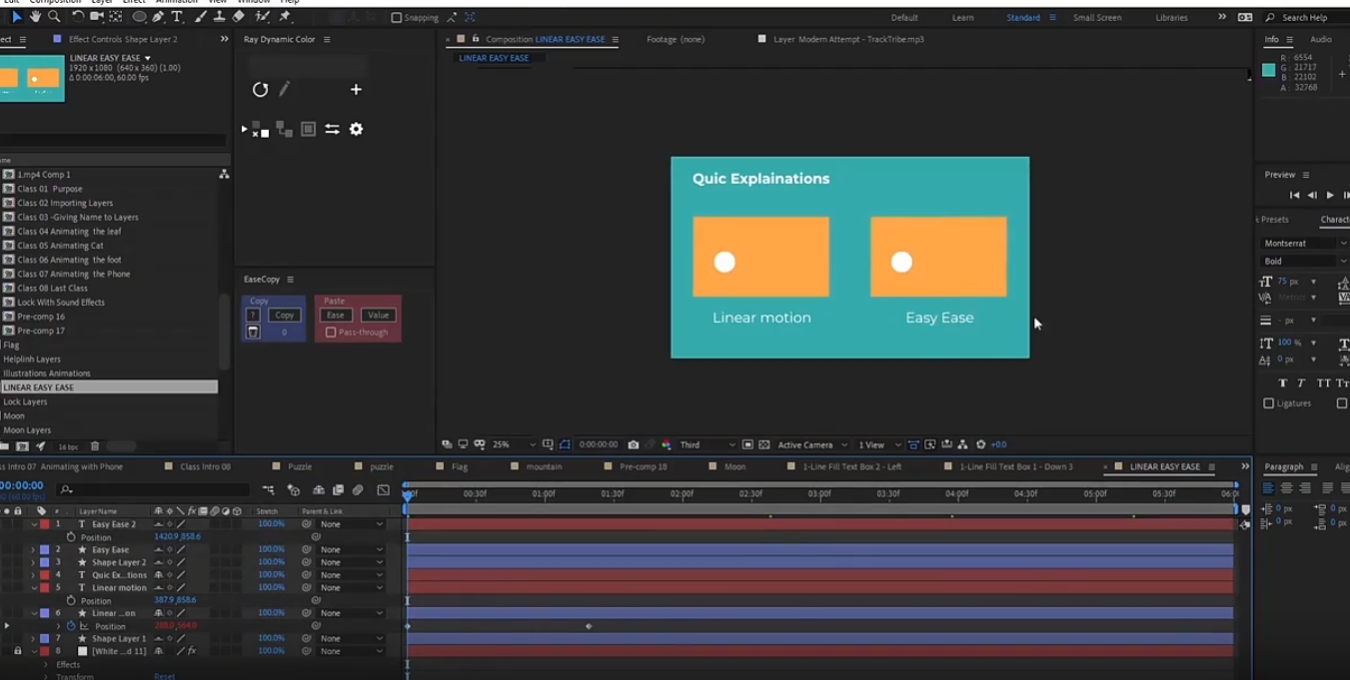Open the Graph Editor in timeline

click(x=383, y=490)
